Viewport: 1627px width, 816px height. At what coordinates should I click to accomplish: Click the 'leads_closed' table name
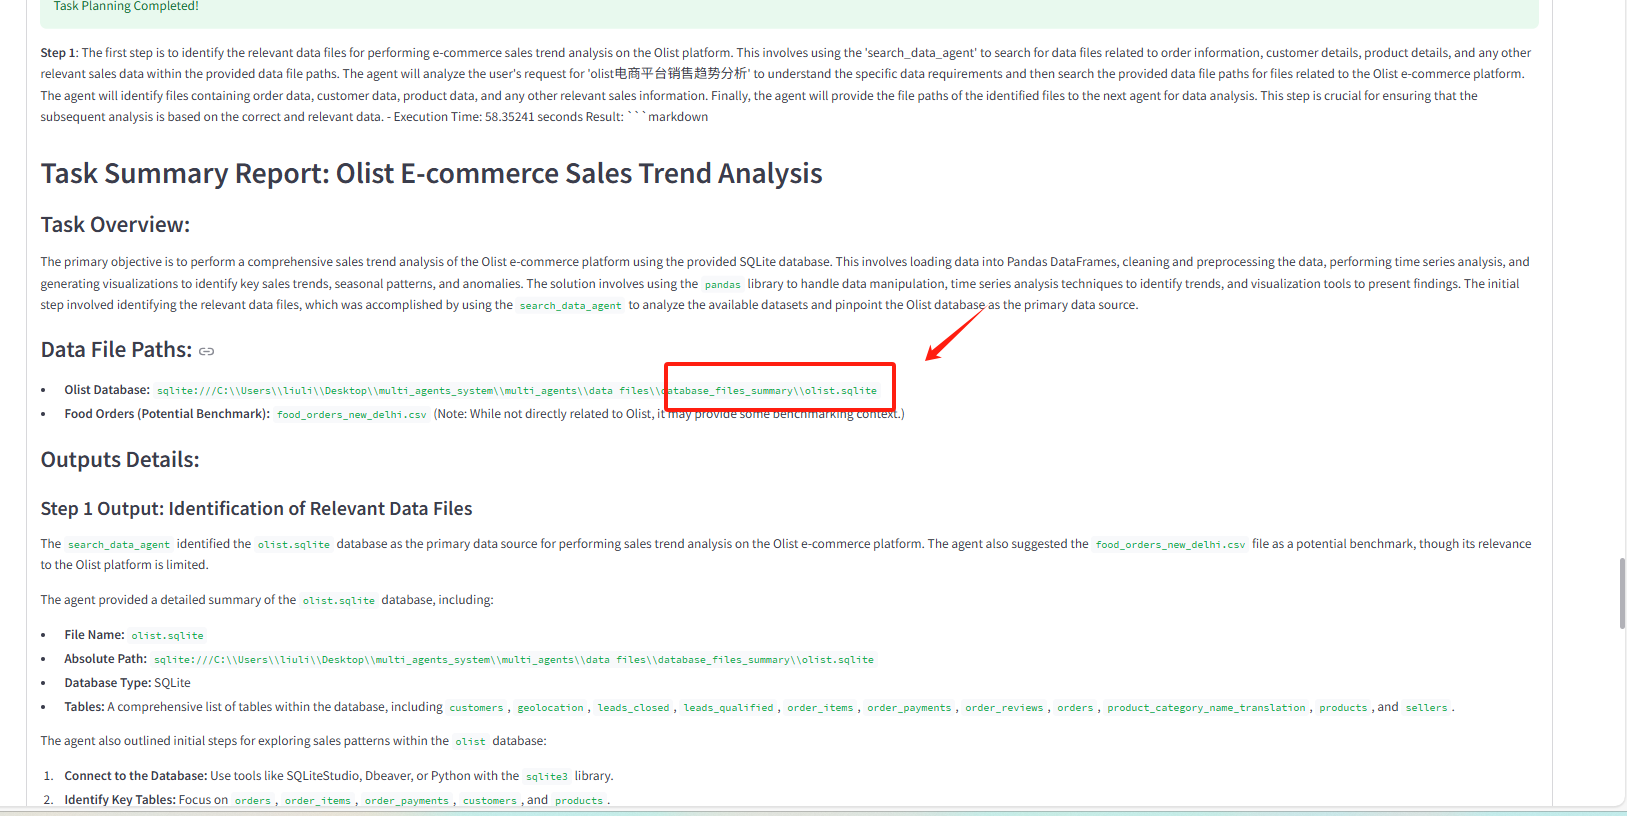[634, 708]
